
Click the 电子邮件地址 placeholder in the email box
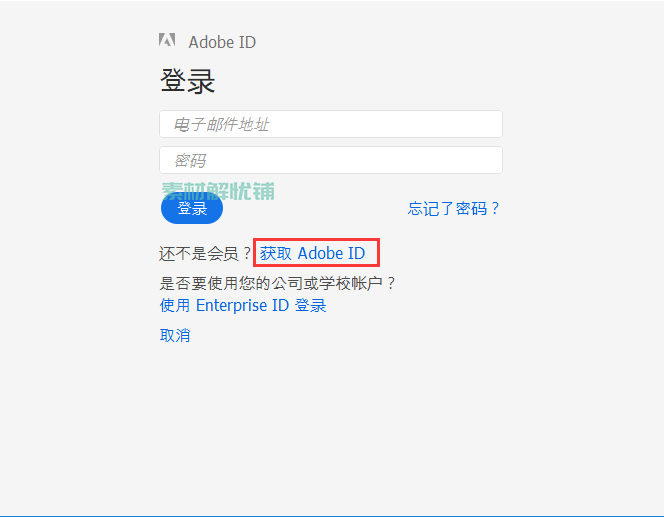[221, 124]
